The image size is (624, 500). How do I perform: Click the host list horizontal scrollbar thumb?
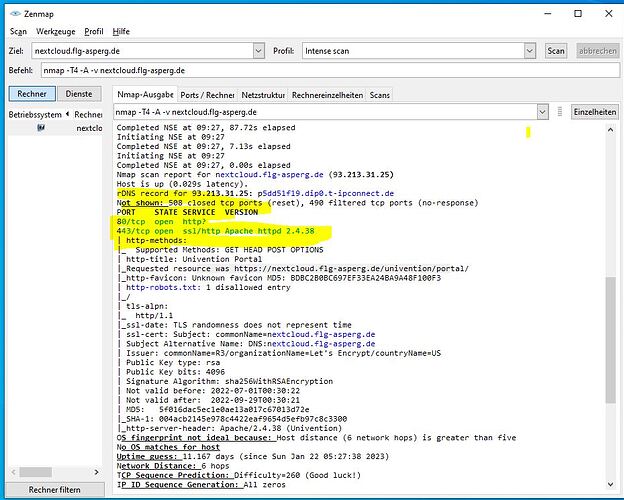pos(36,472)
